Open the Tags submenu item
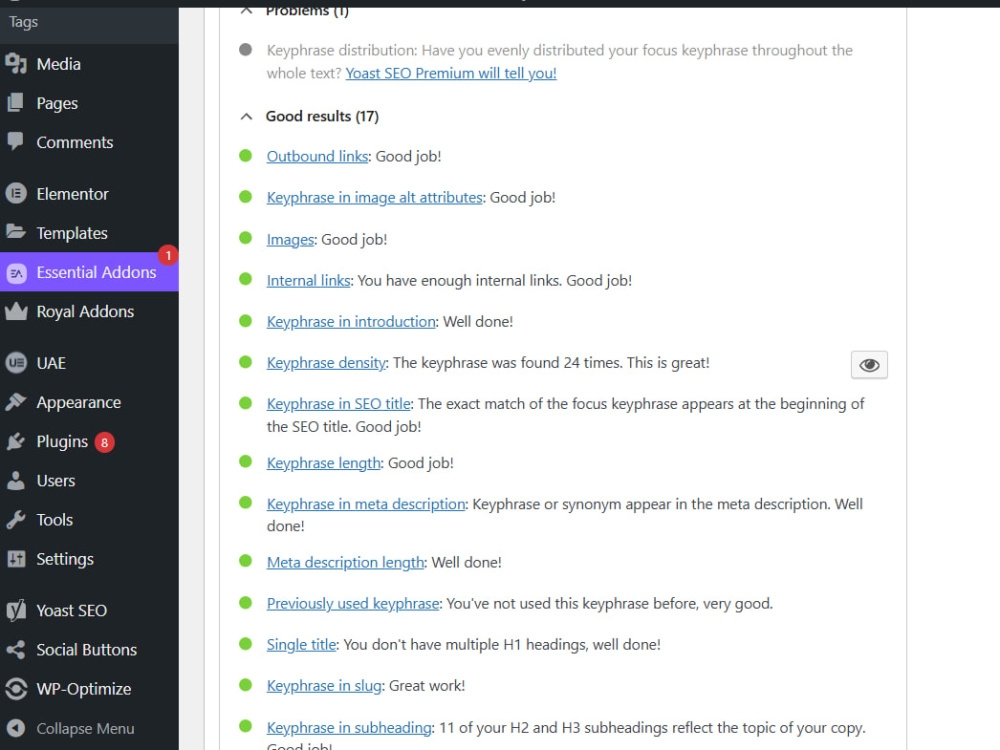 [24, 22]
